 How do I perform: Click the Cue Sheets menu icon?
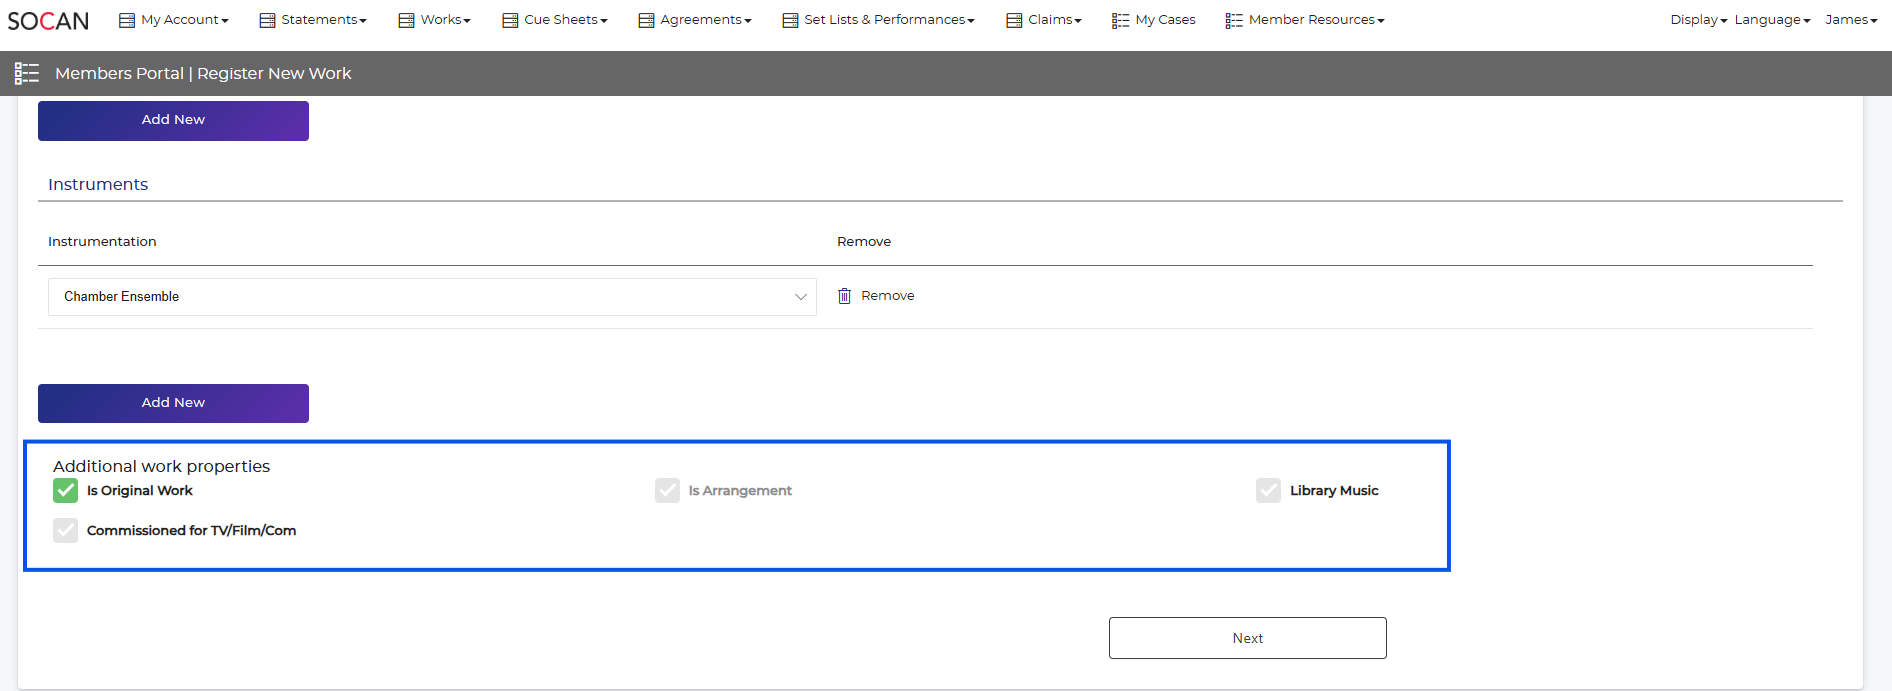pyautogui.click(x=510, y=20)
